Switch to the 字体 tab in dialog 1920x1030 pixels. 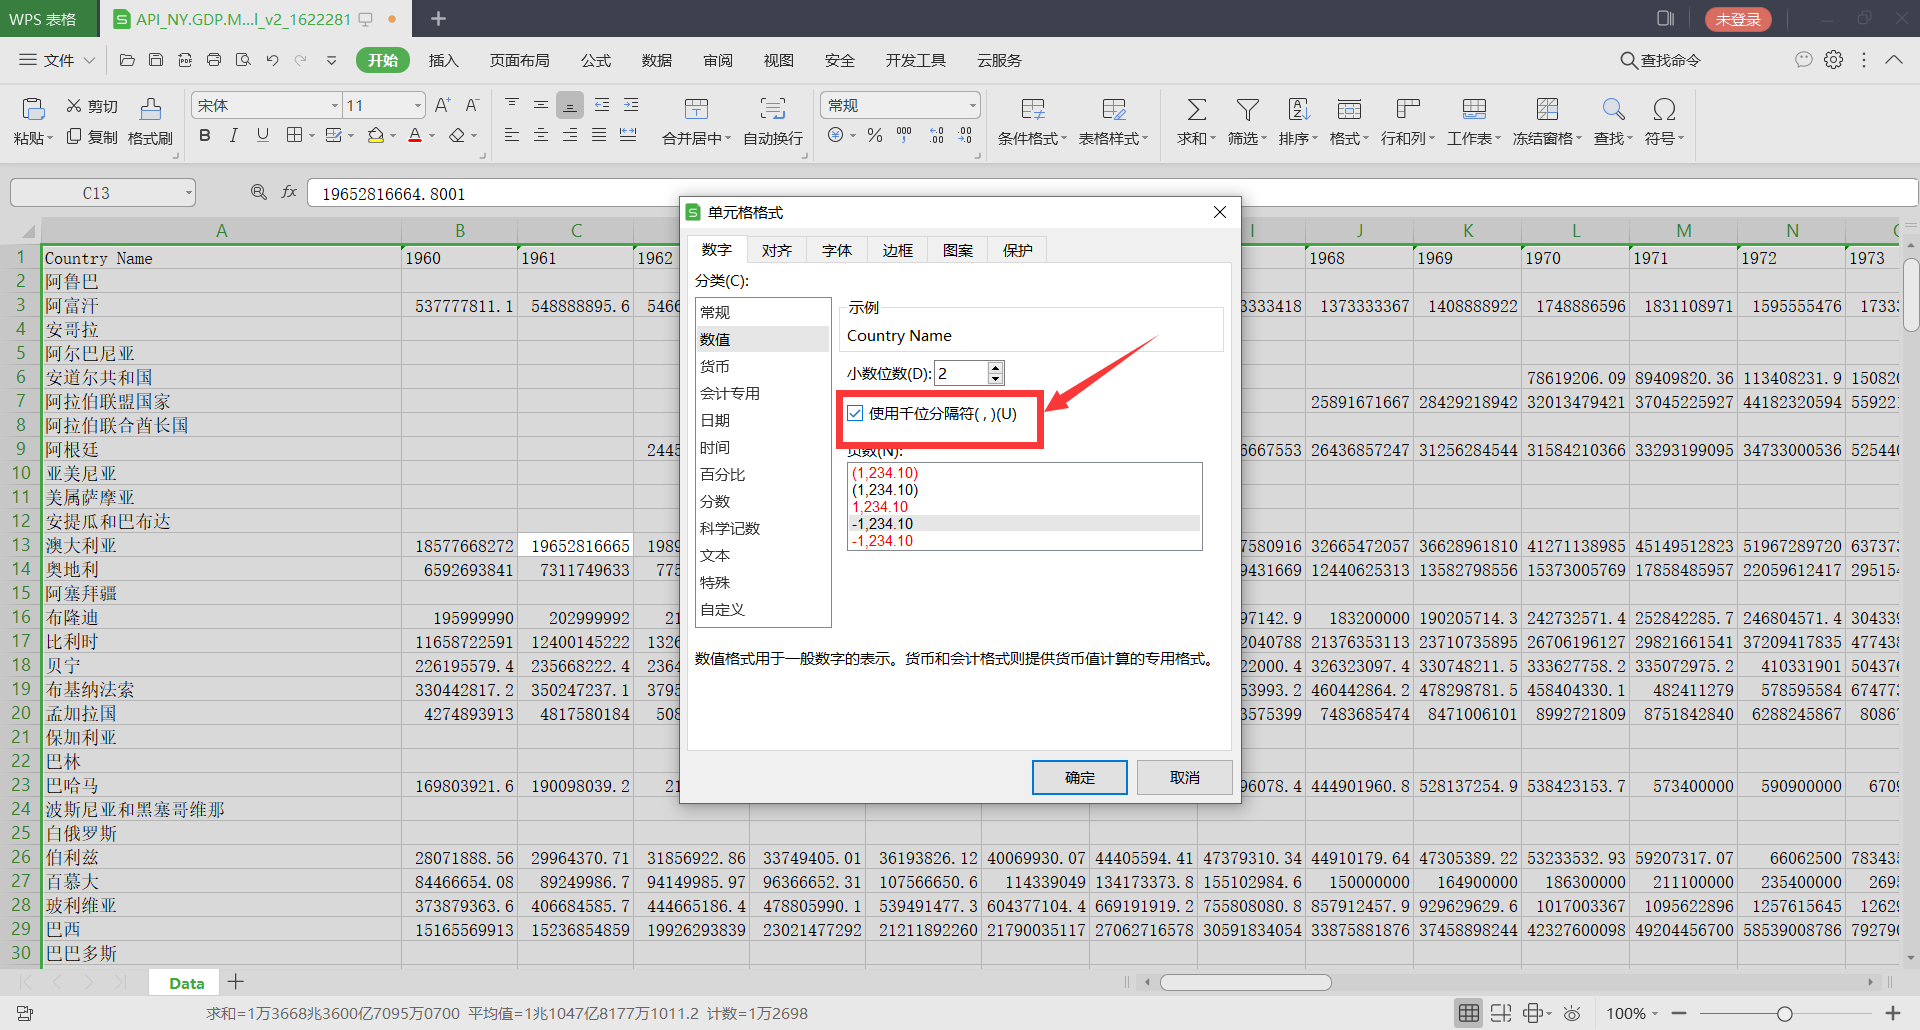tap(836, 250)
